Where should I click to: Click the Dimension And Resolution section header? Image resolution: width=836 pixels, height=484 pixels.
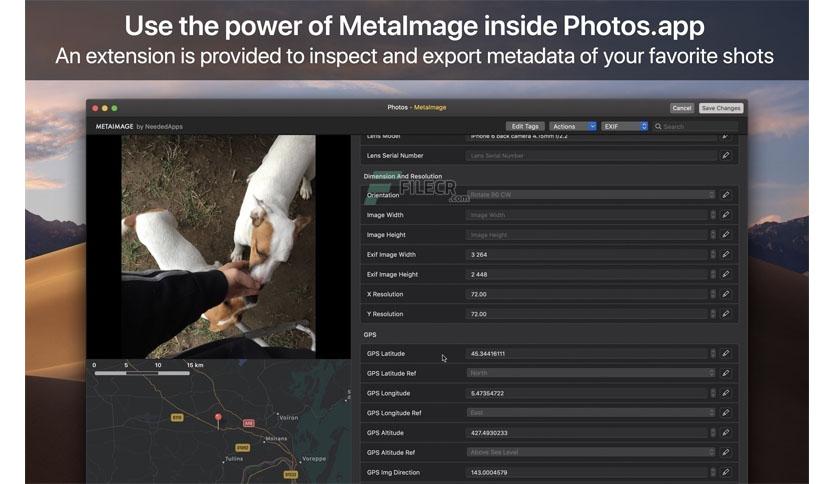coord(403,176)
